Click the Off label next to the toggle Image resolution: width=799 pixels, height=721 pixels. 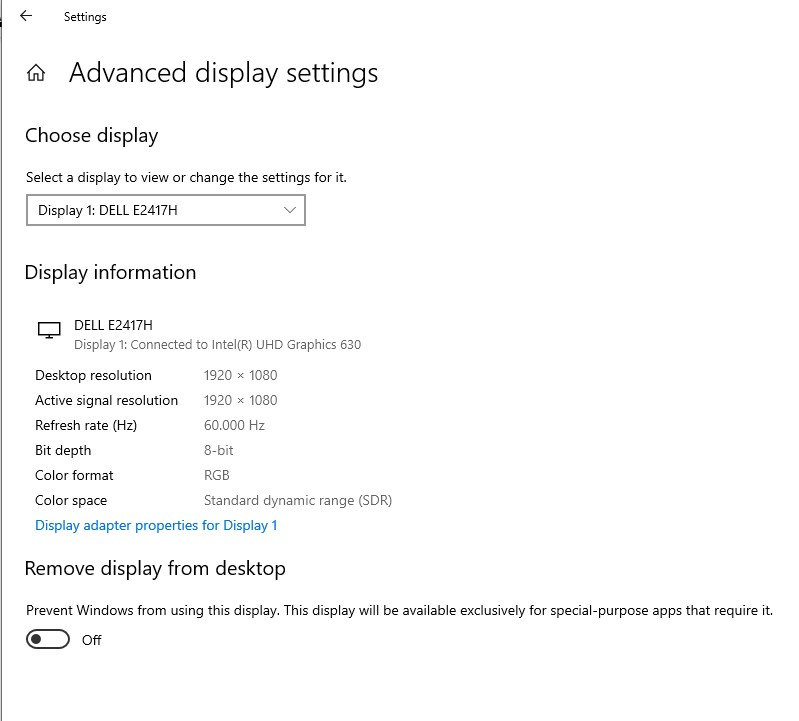(x=92, y=640)
